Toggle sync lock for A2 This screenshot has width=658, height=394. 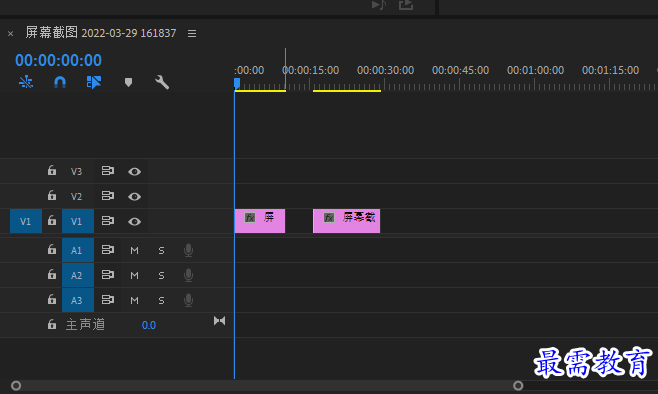tap(108, 275)
